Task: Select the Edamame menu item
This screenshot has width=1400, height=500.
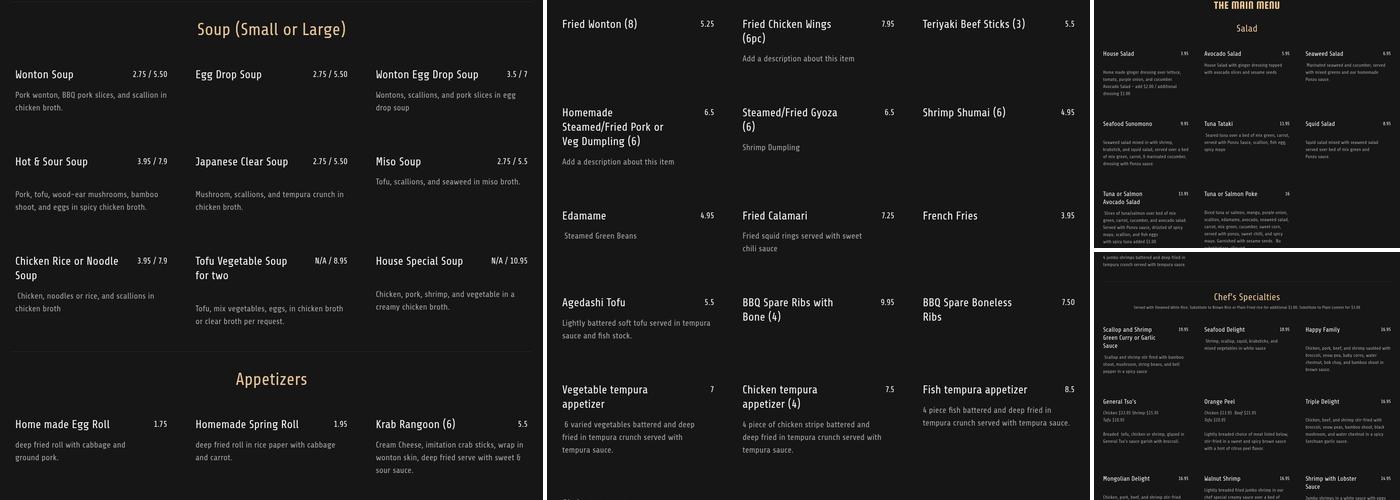Action: pos(584,216)
